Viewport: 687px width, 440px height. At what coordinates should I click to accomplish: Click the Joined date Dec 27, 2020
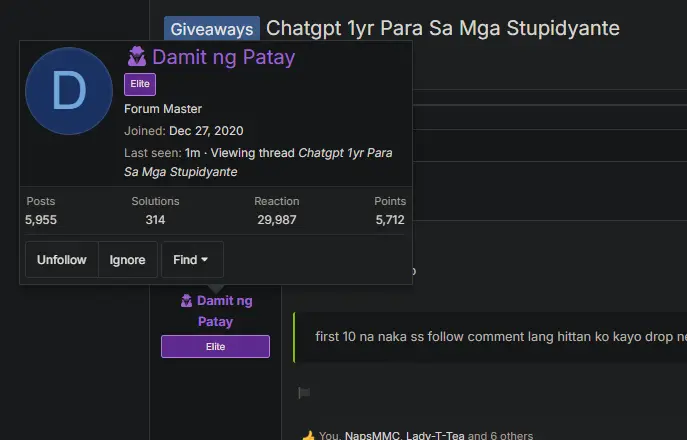(206, 131)
